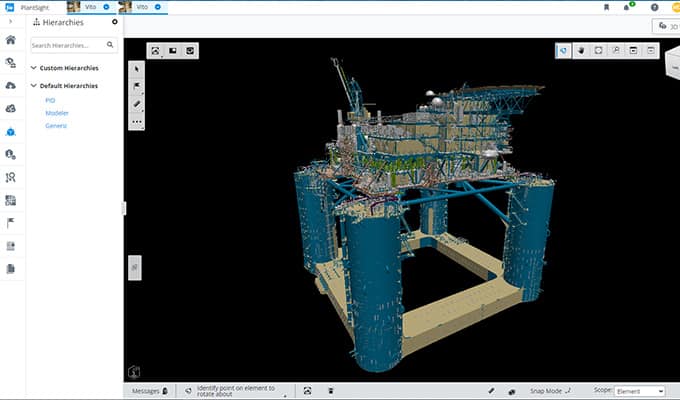Click the home icon in sidebar
Viewport: 680px width, 400px height.
[11, 40]
